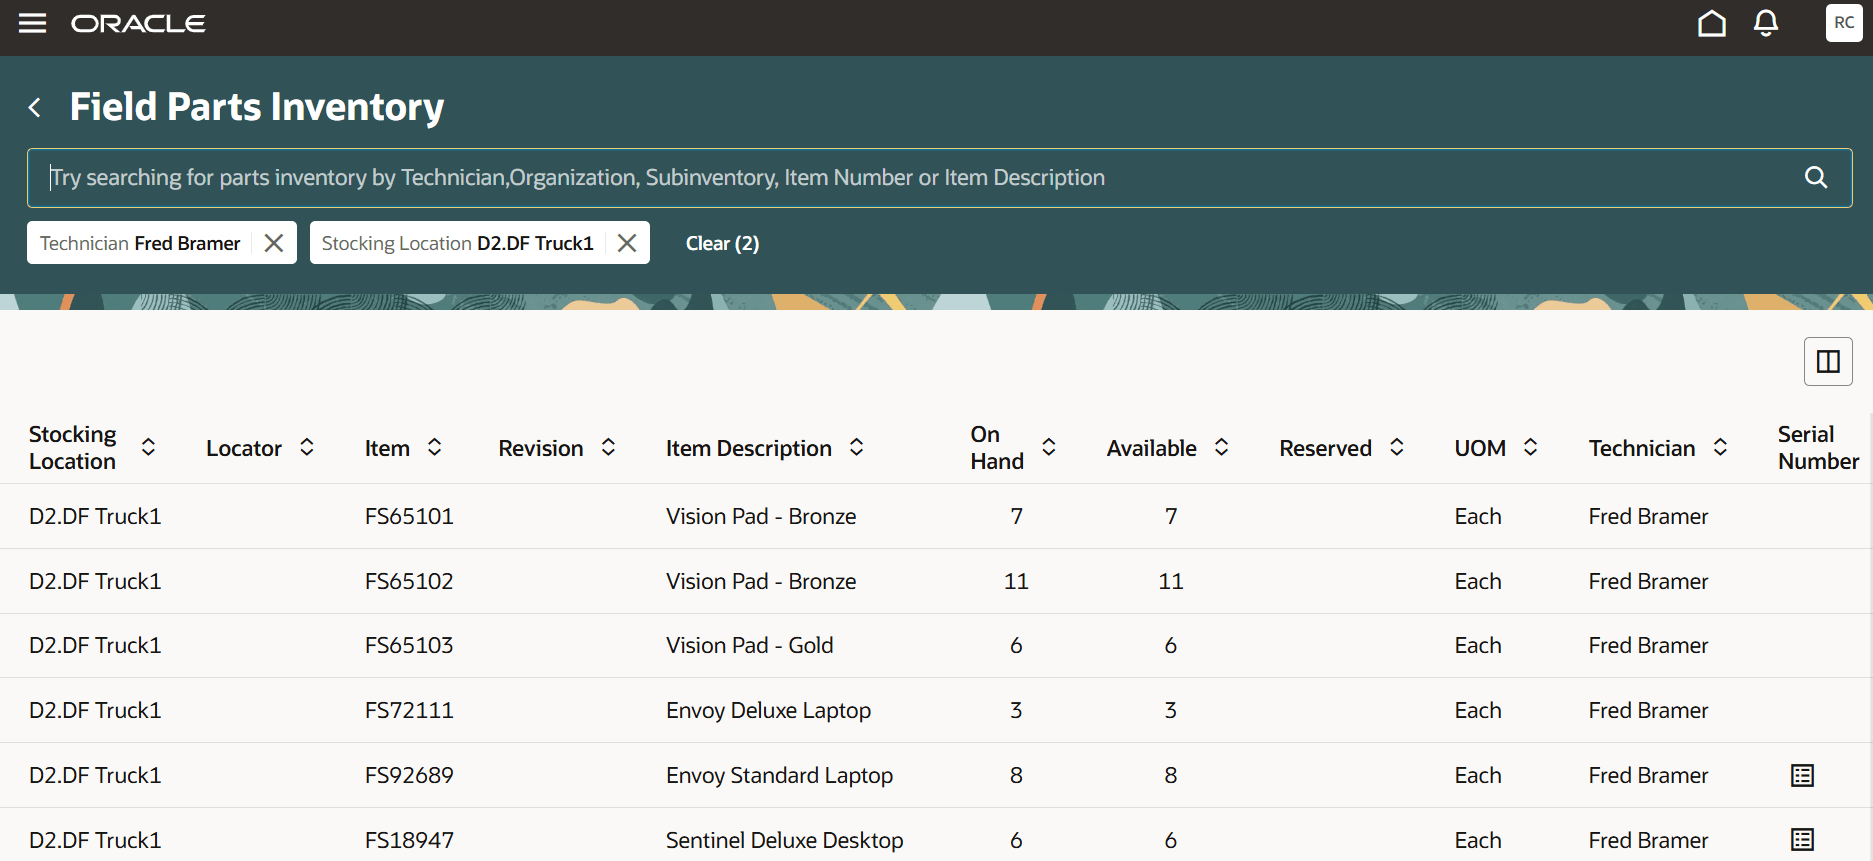Click the Serial Number column header
Image resolution: width=1873 pixels, height=861 pixels.
pos(1818,447)
